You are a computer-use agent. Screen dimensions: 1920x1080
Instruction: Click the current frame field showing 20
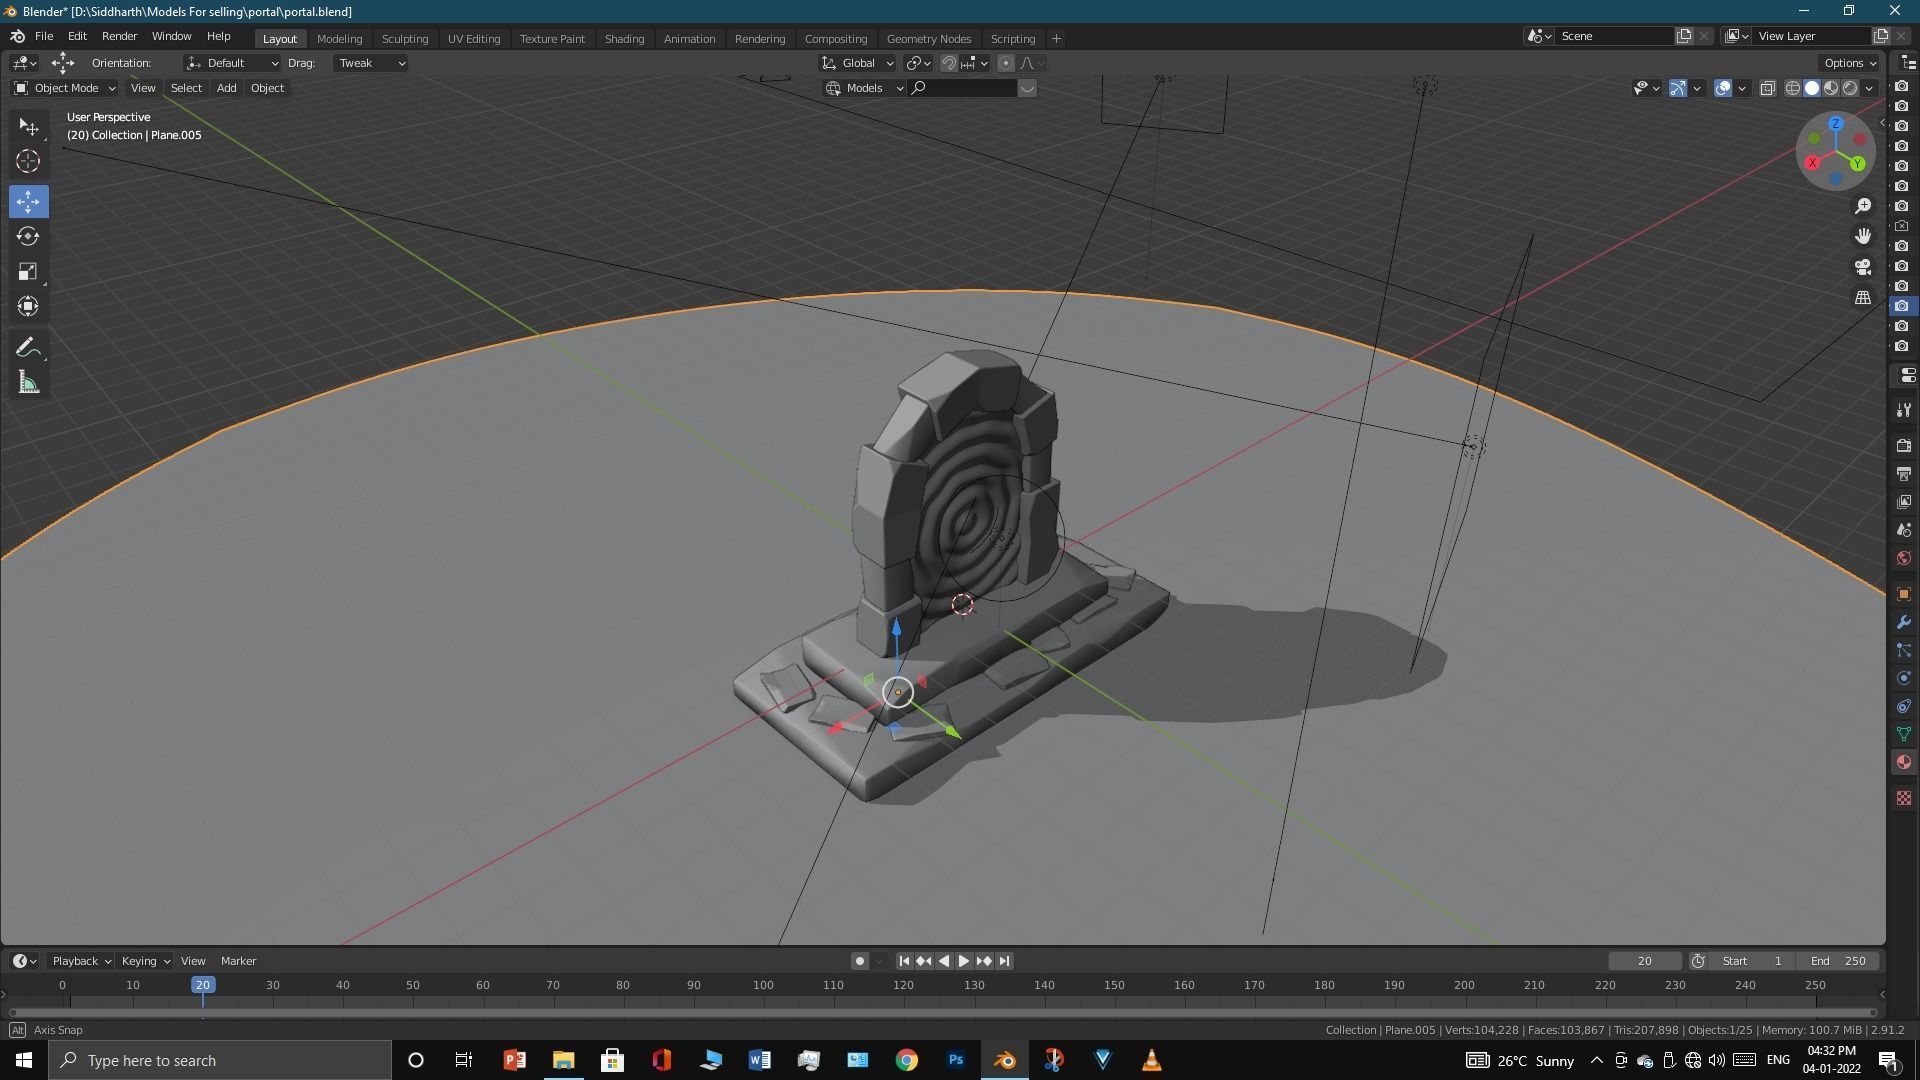click(1645, 961)
